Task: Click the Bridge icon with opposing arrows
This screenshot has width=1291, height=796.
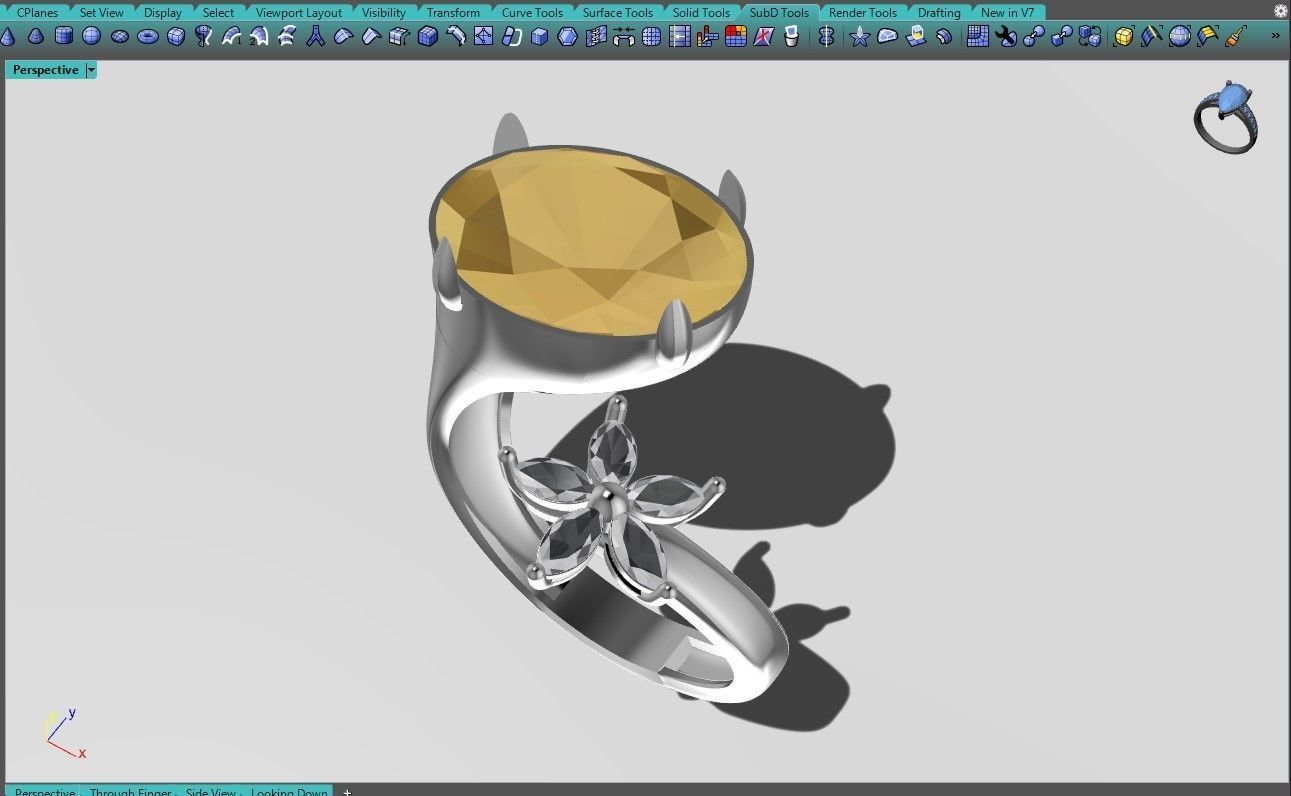Action: 624,37
